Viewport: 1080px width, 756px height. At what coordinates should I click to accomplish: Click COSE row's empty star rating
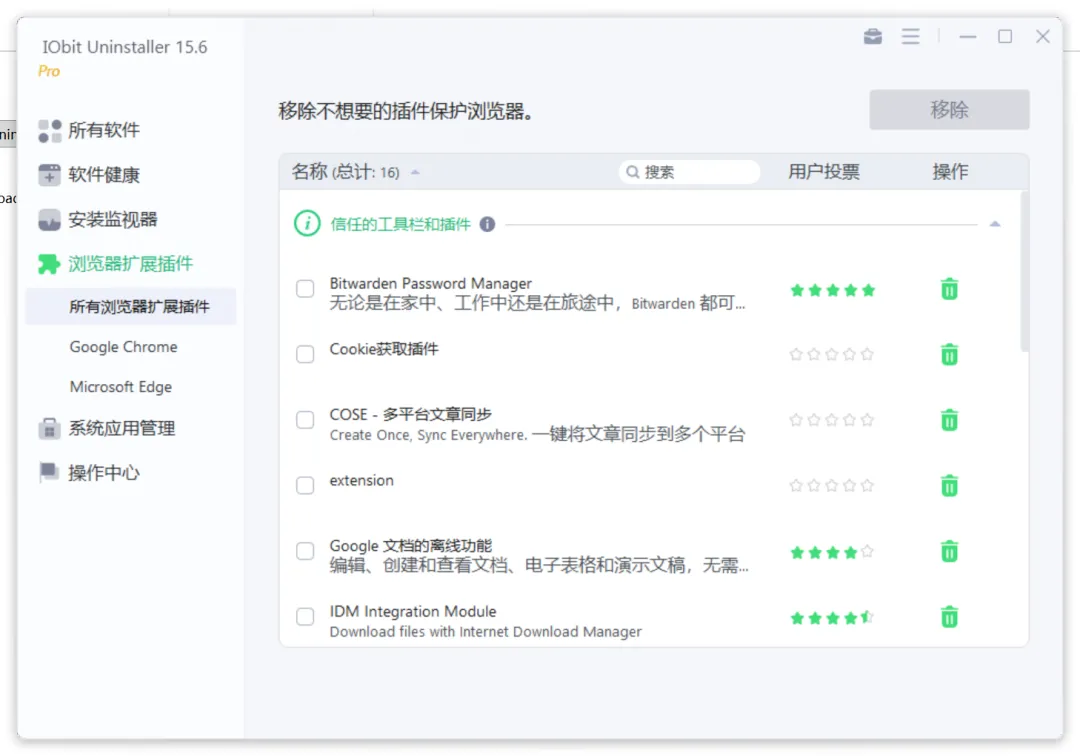(x=832, y=420)
